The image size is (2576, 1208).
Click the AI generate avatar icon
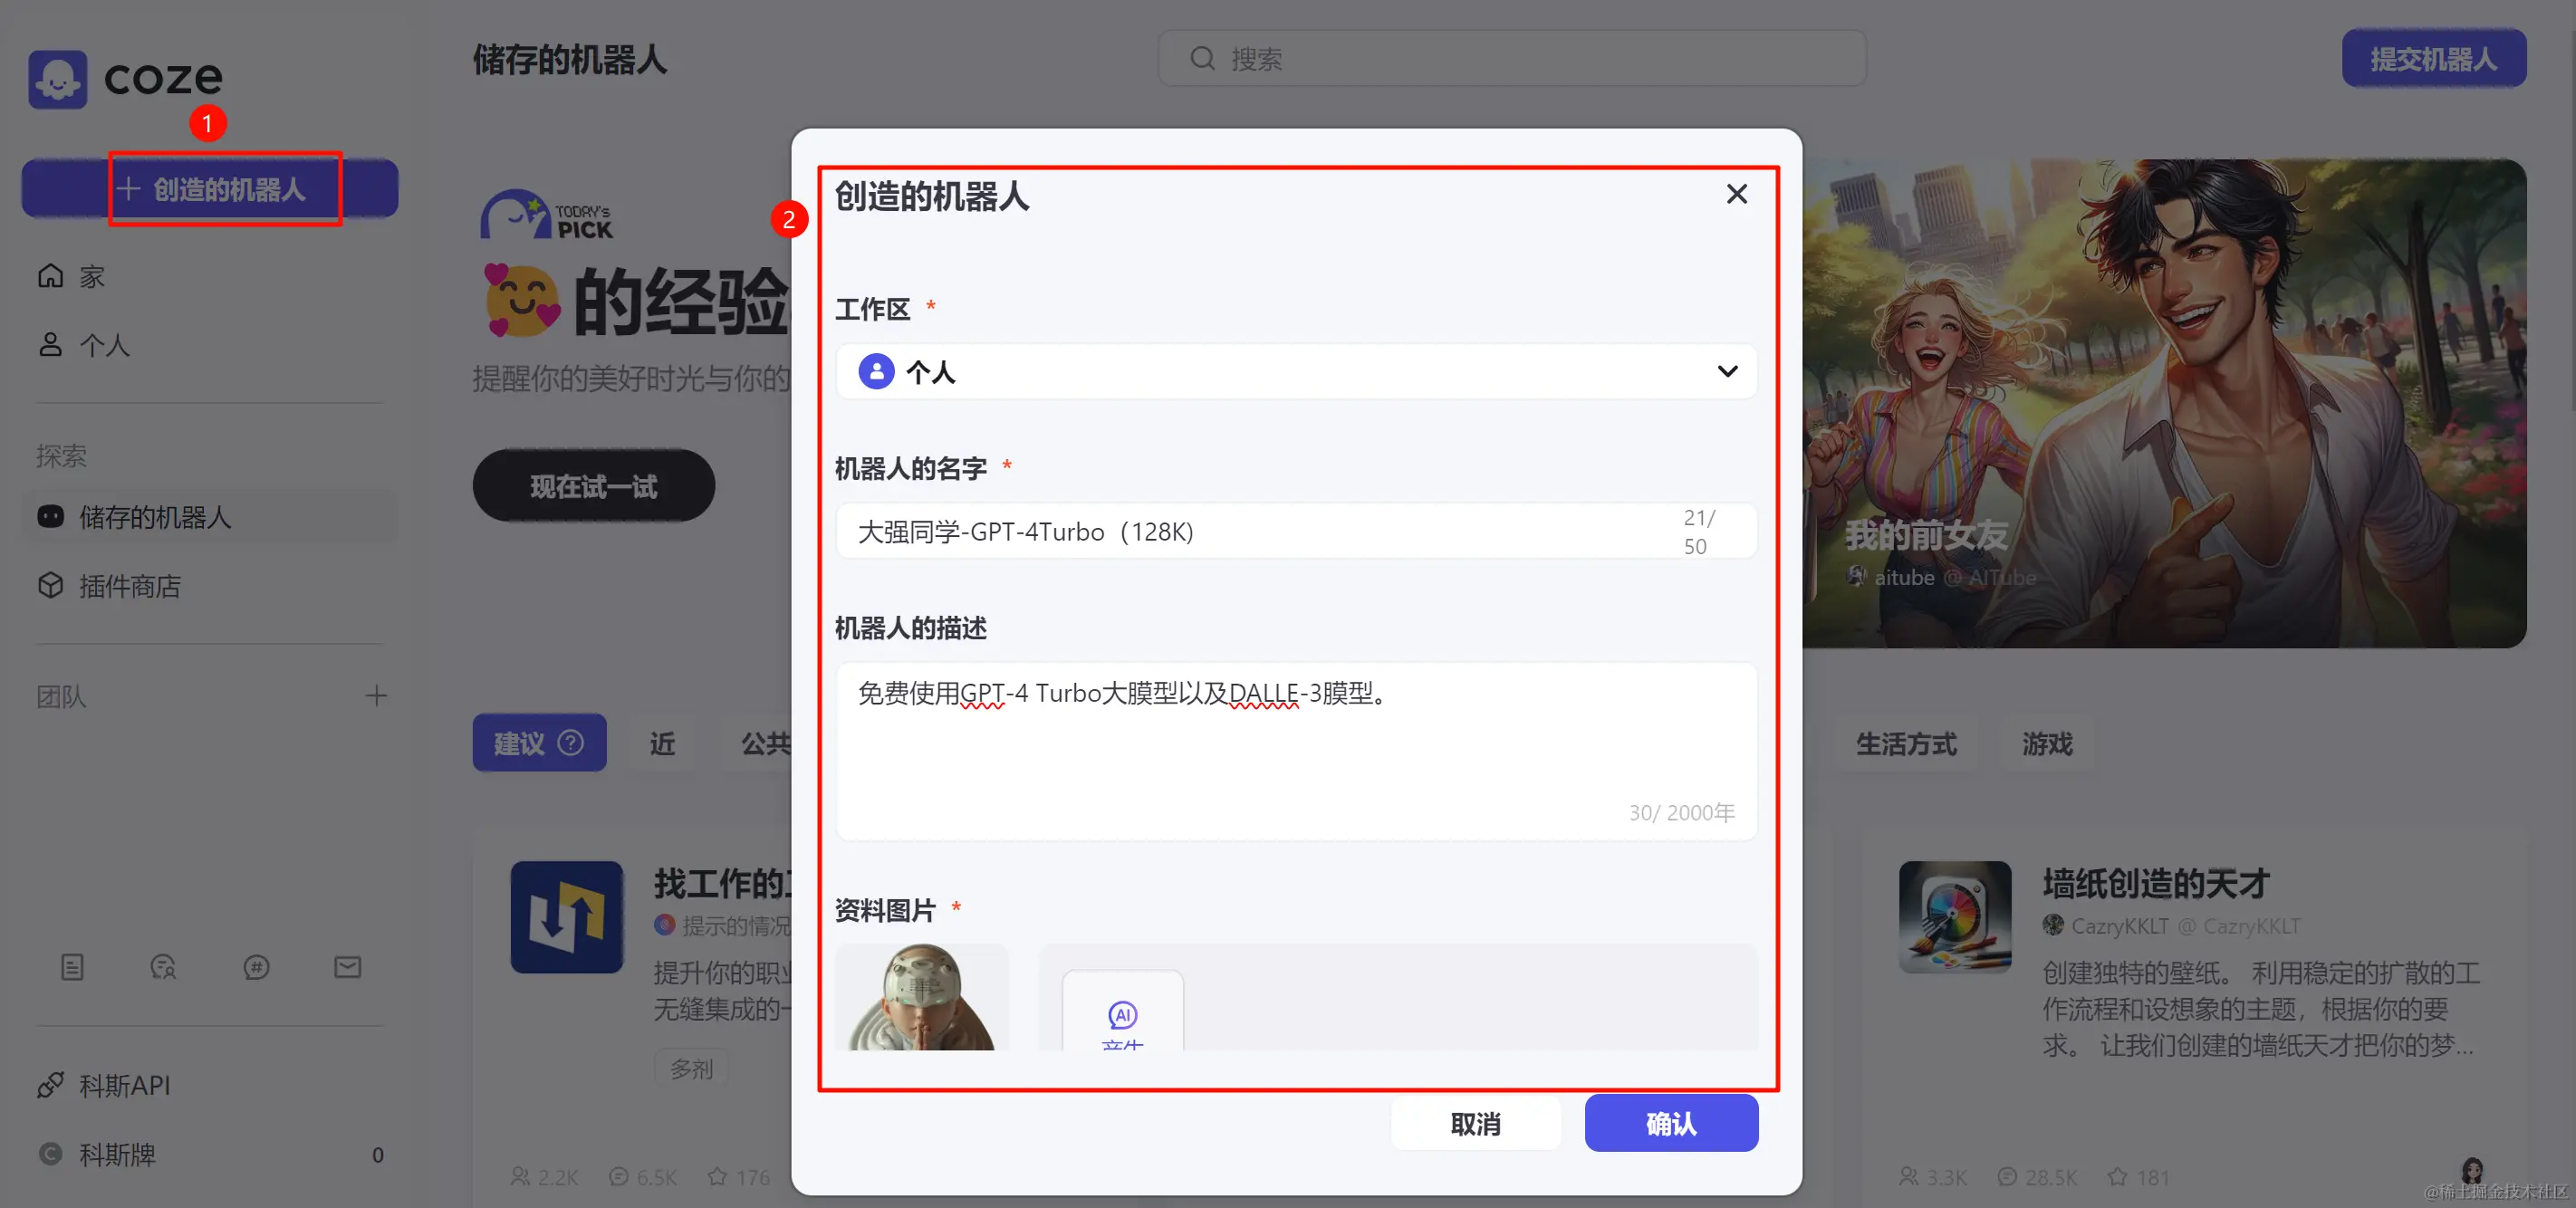point(1122,1016)
